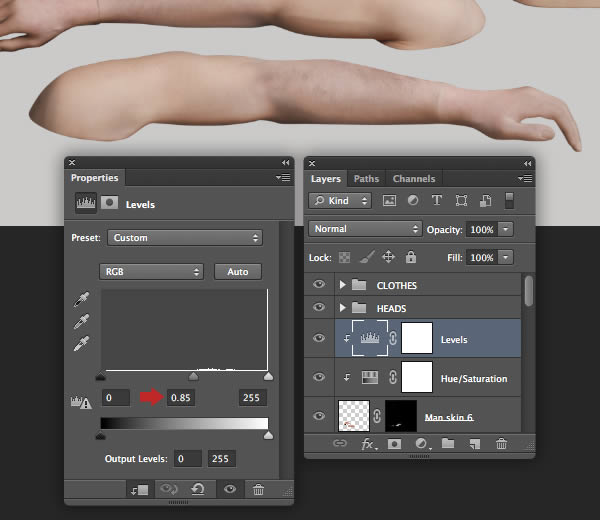The image size is (600, 520).
Task: Click the input white point slider
Action: [x=269, y=377]
